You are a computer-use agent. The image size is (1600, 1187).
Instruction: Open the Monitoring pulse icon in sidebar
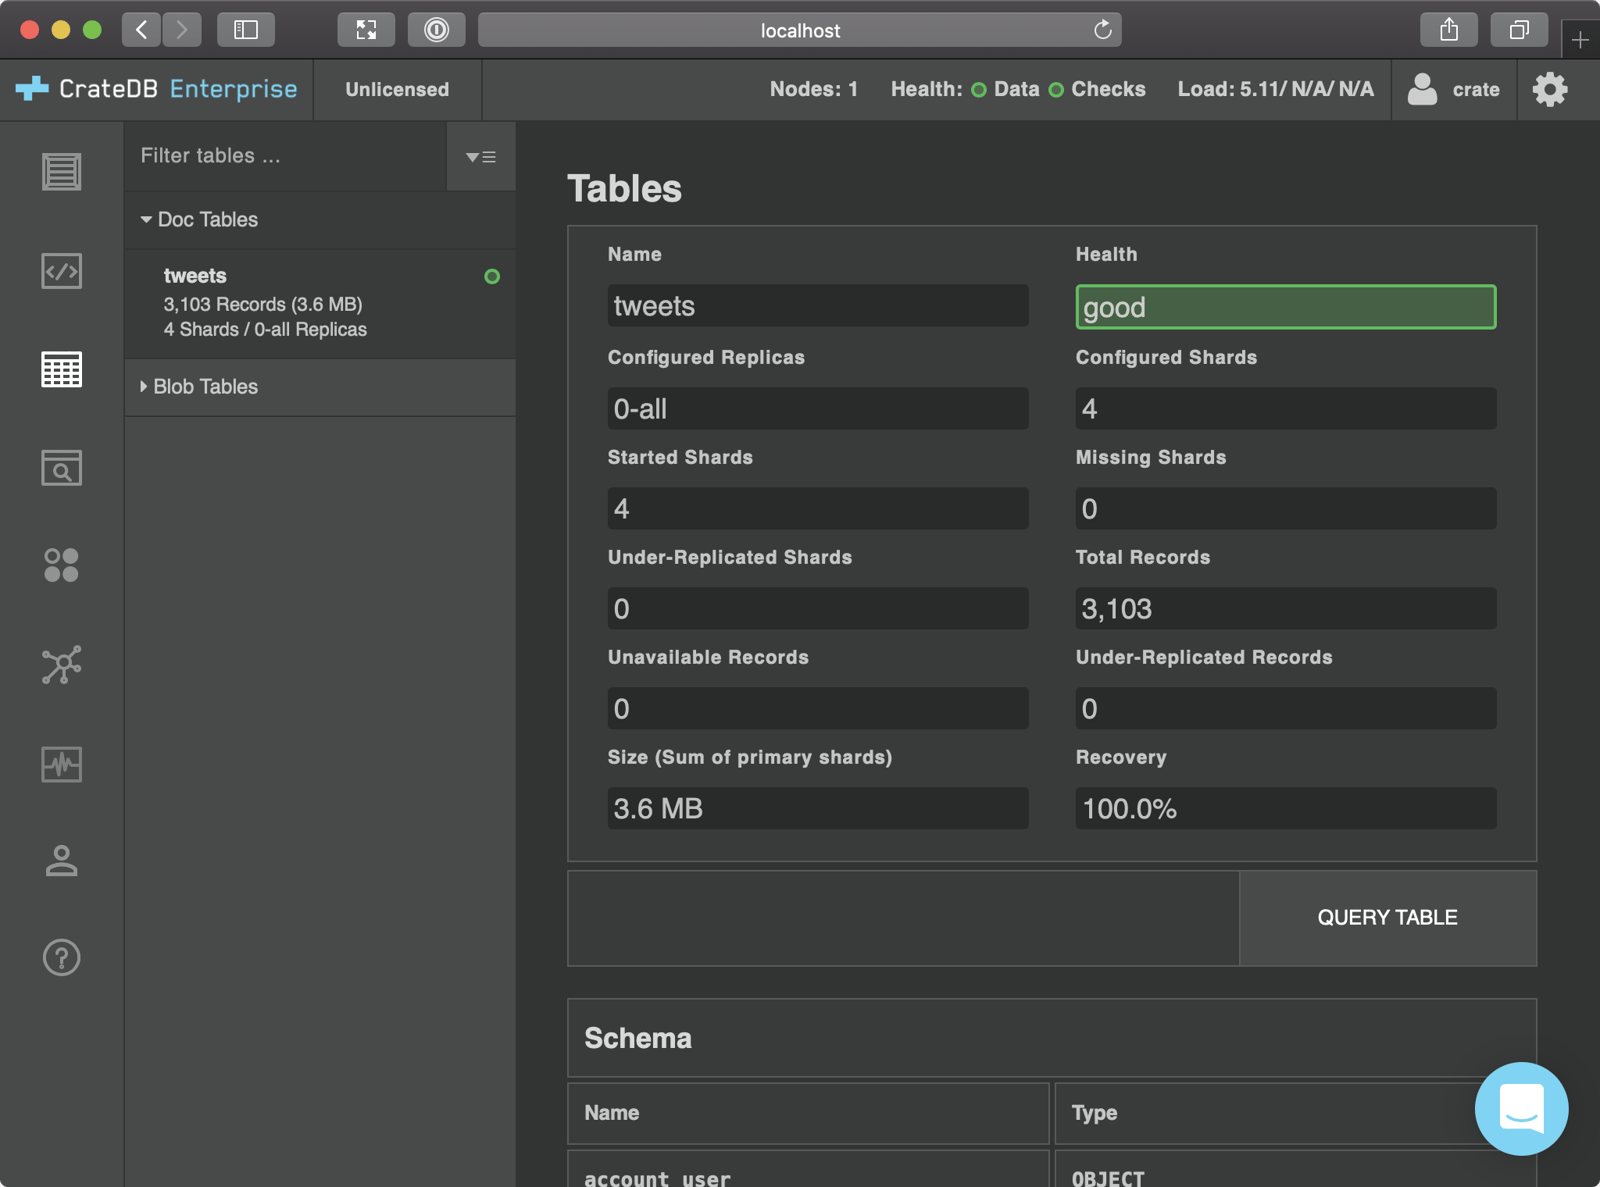(x=61, y=764)
